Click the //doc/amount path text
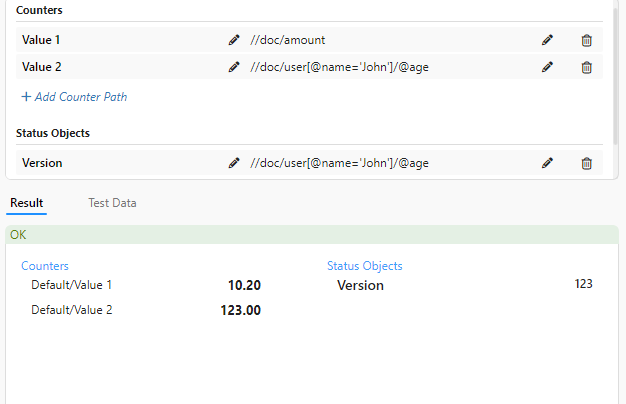The height and width of the screenshot is (404, 626). [x=287, y=40]
